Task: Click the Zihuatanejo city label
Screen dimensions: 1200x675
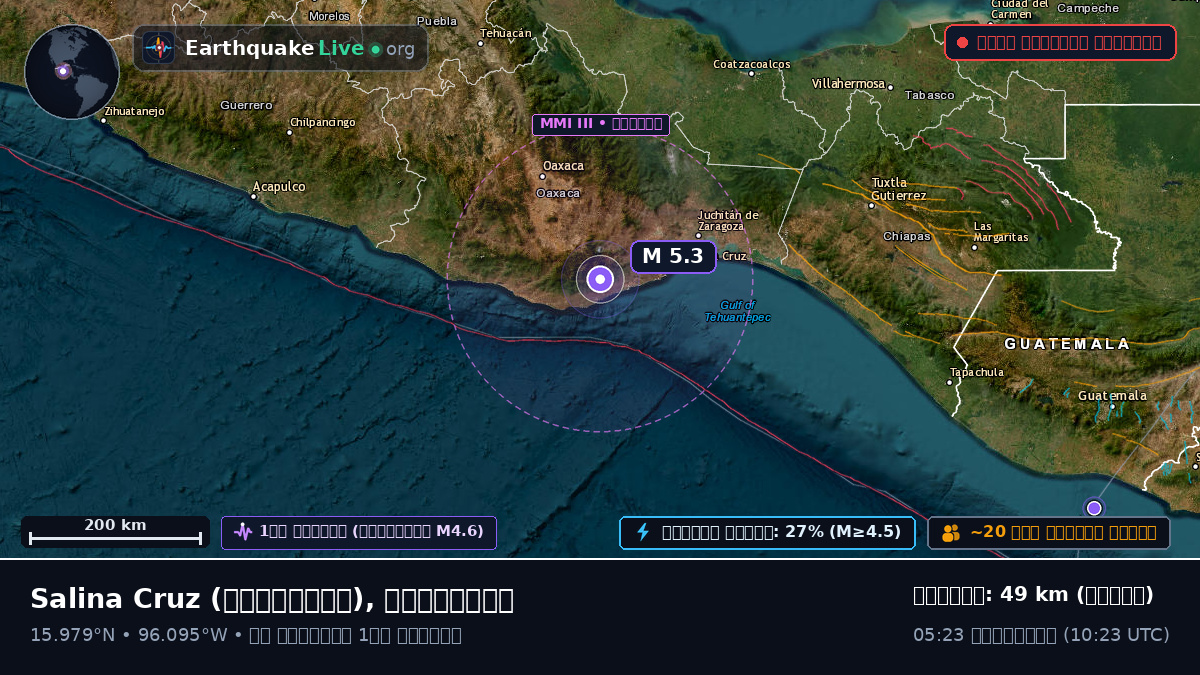Action: coord(134,111)
